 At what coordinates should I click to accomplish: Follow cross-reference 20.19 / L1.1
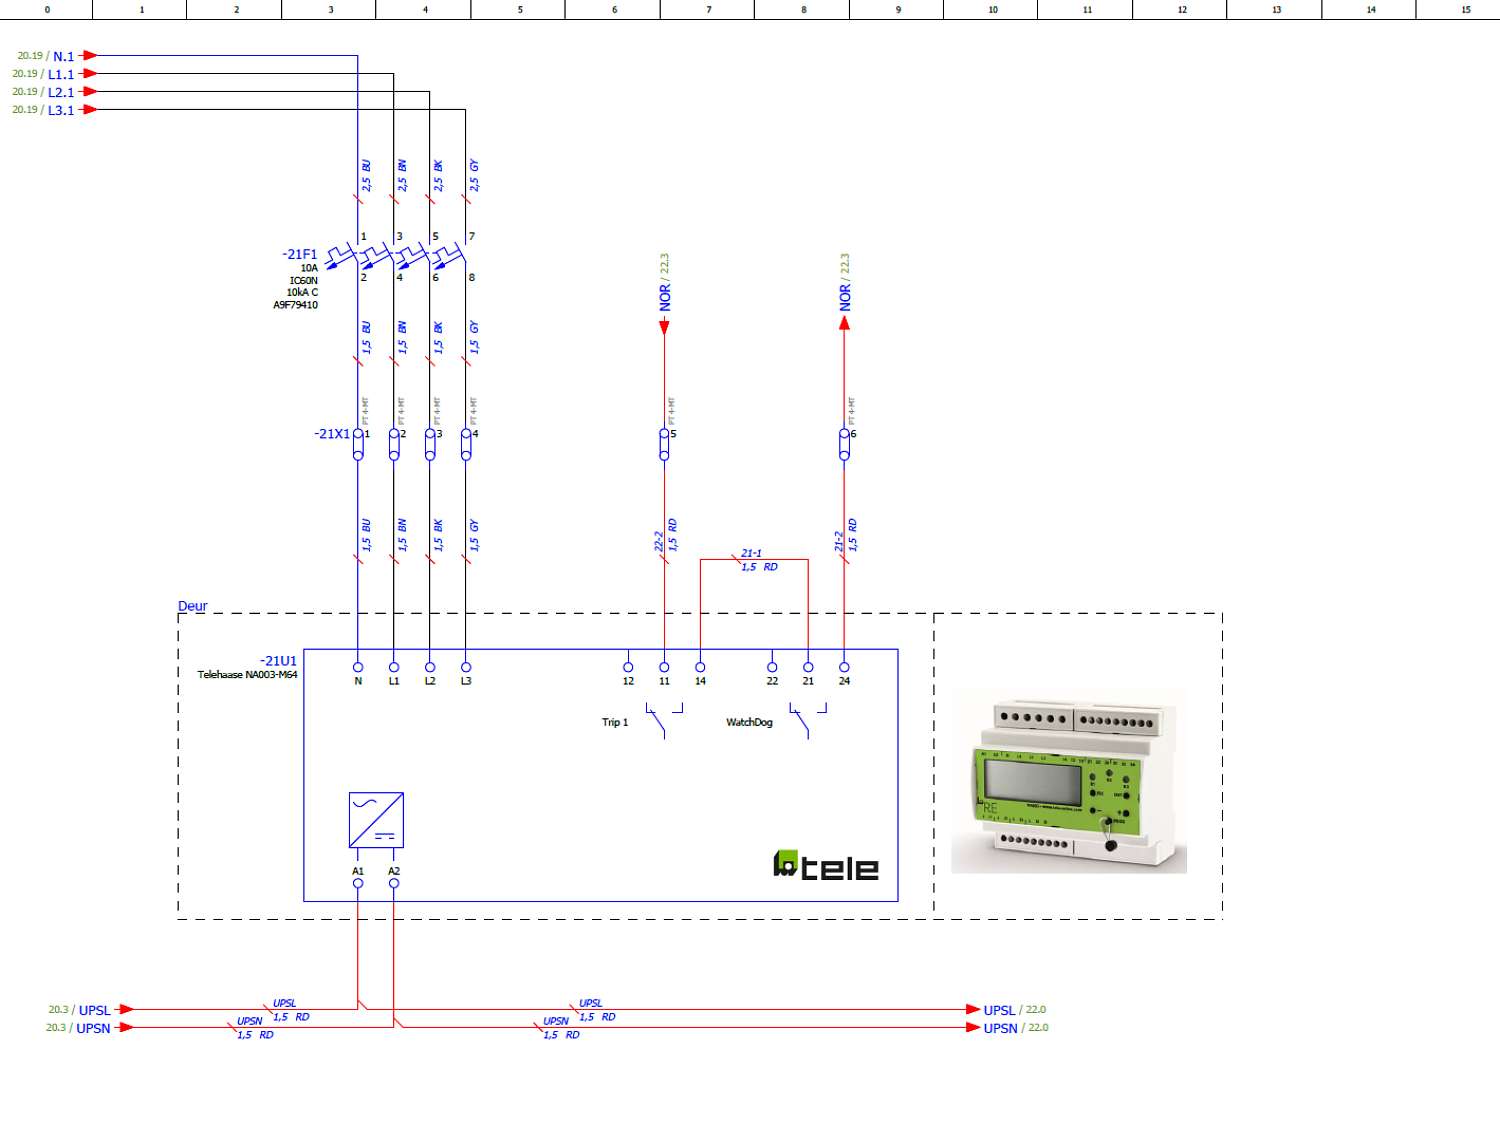pyautogui.click(x=43, y=74)
